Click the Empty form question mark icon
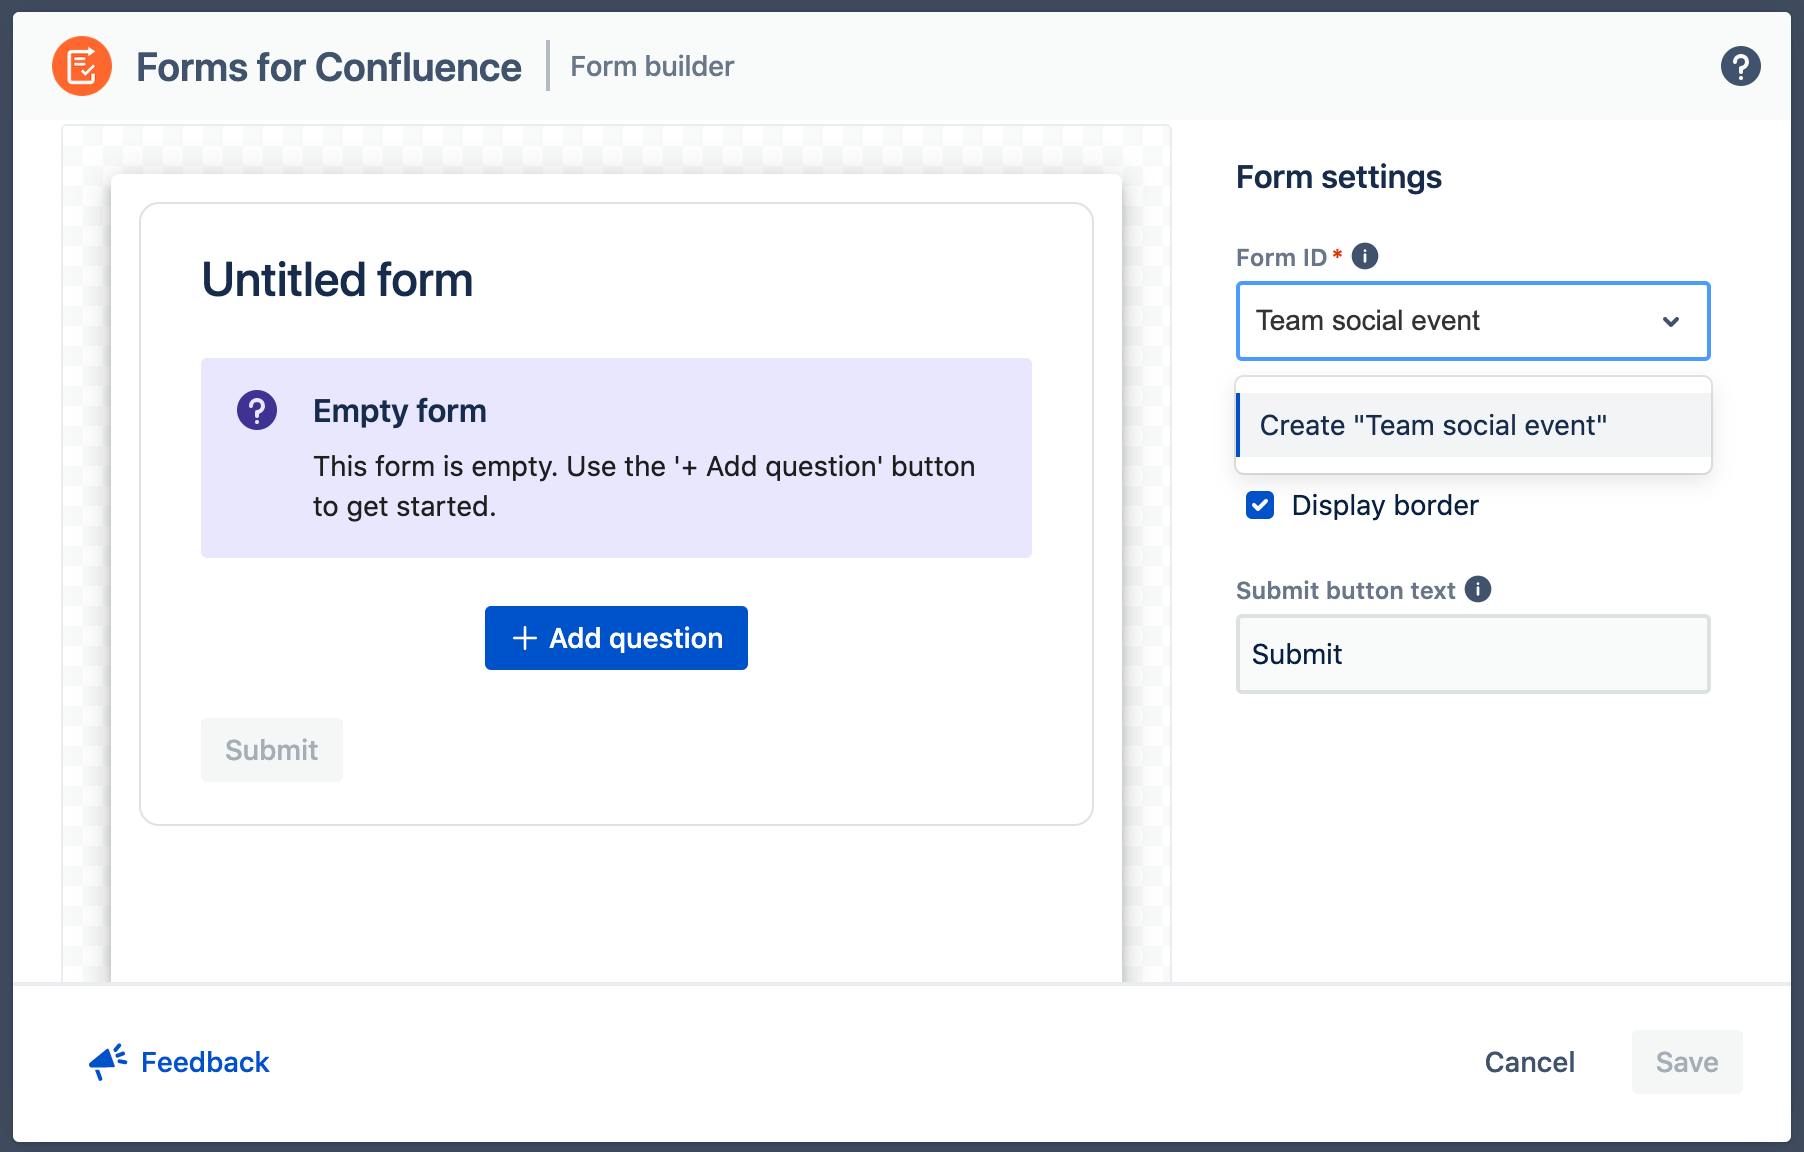 pos(256,410)
